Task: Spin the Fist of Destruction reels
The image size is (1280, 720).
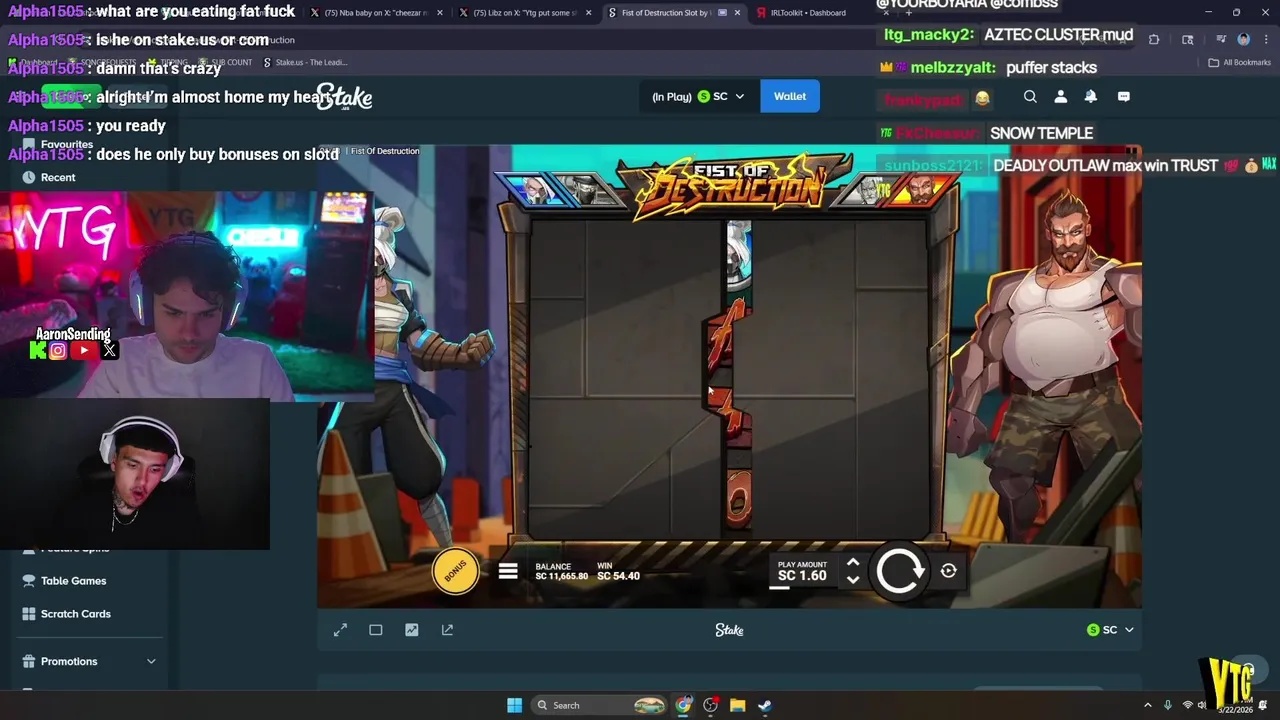Action: (x=899, y=571)
